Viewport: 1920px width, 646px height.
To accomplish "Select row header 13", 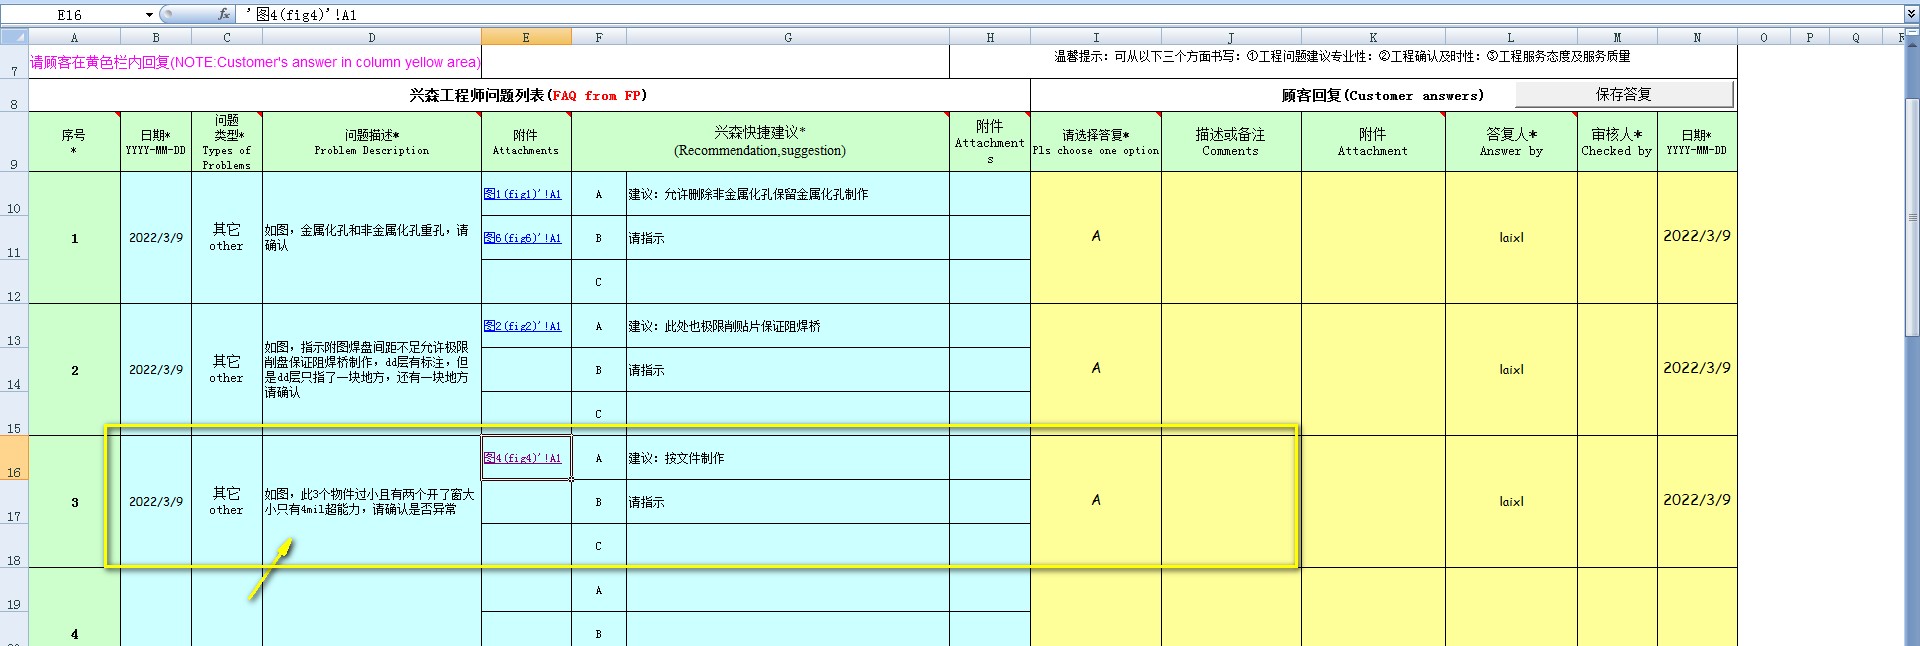I will click(x=14, y=326).
